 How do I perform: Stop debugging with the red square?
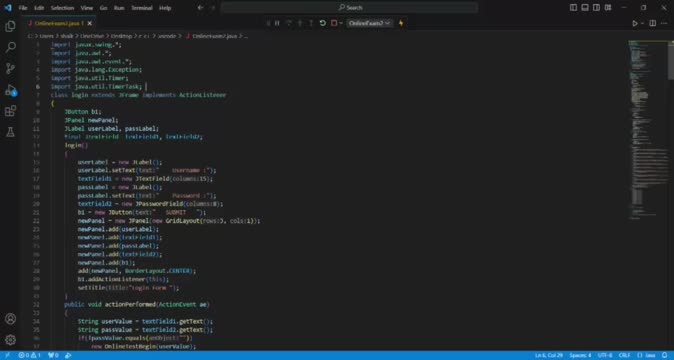[x=334, y=23]
